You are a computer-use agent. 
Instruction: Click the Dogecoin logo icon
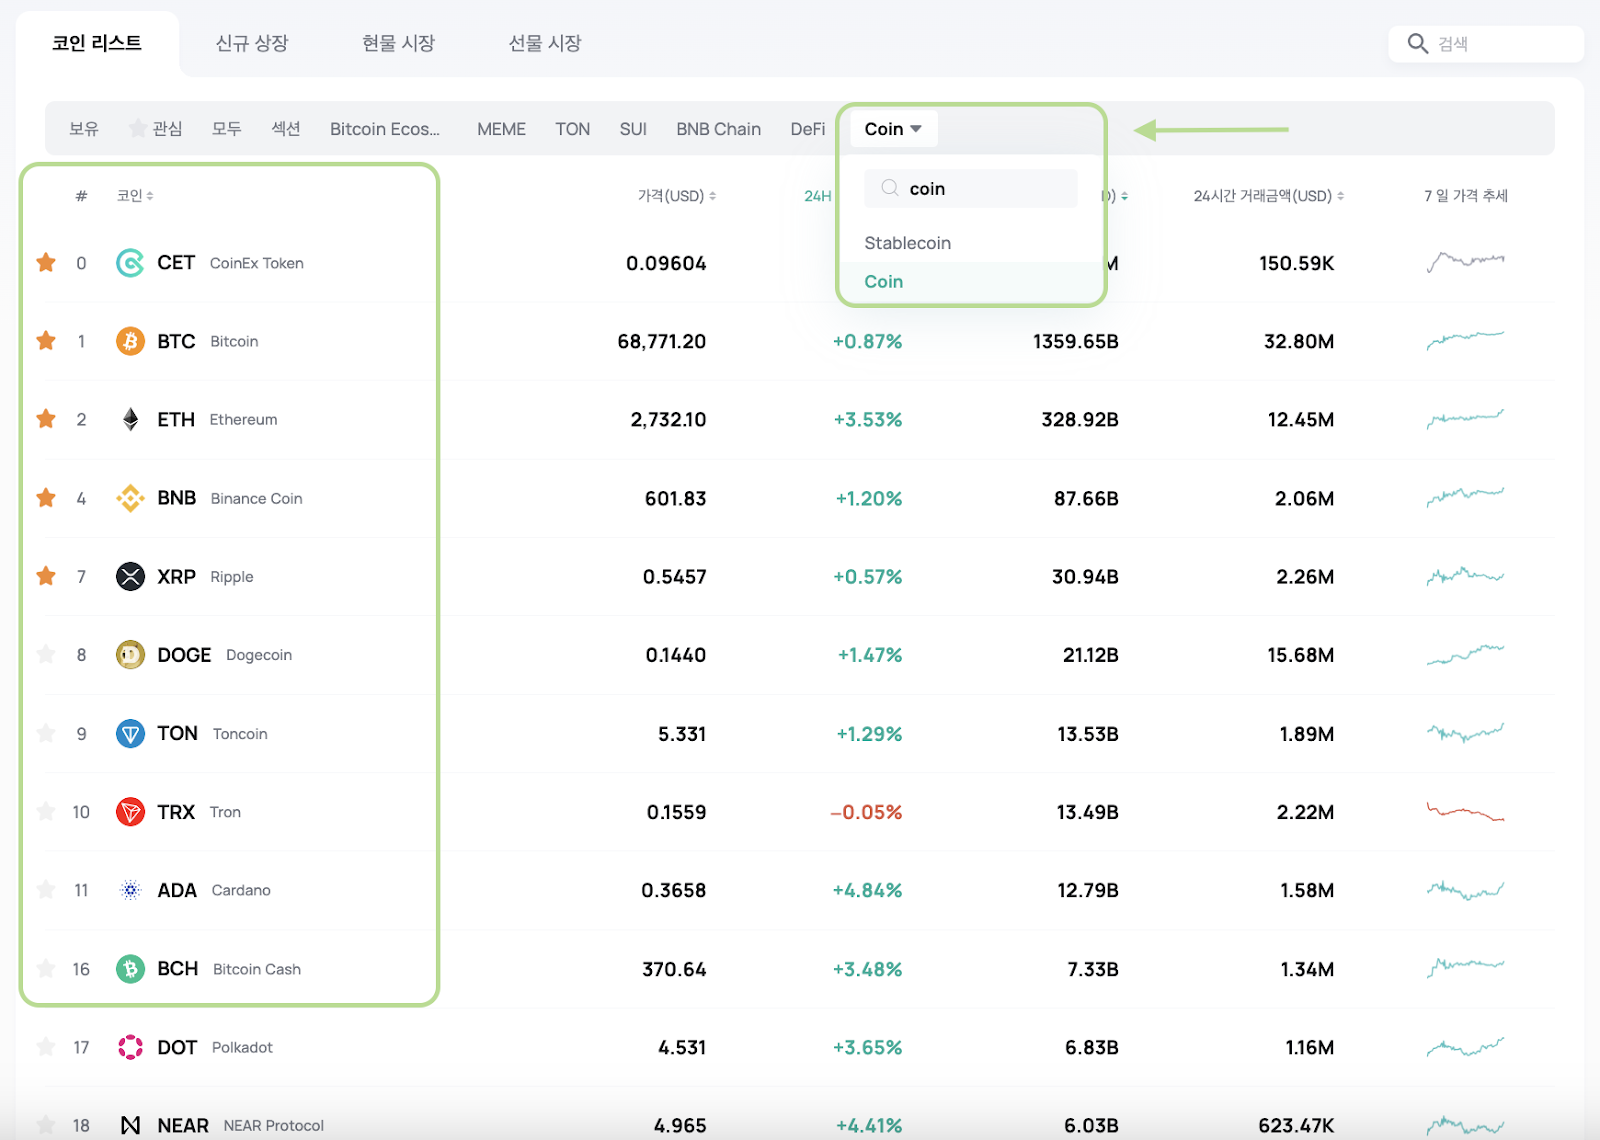[x=131, y=655]
